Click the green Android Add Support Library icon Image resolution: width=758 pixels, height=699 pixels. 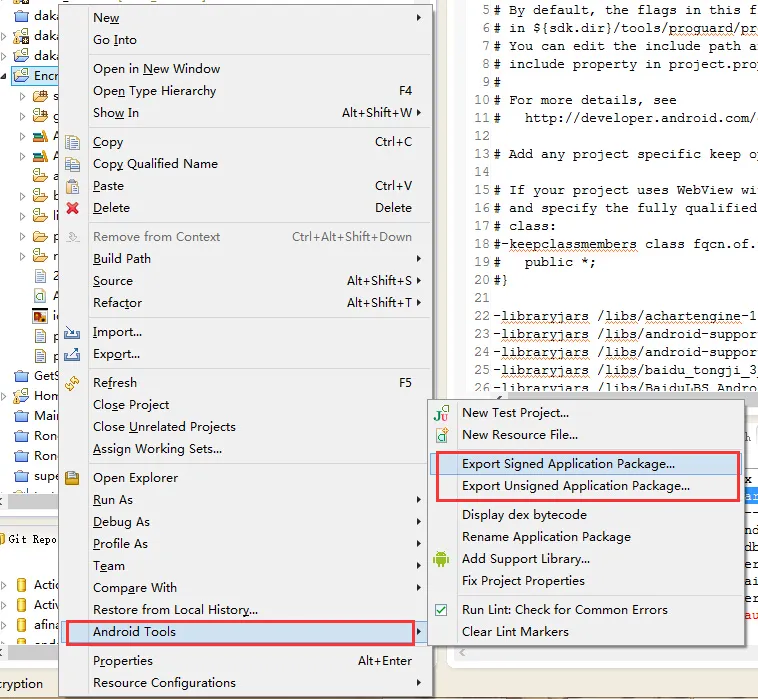(x=441, y=559)
